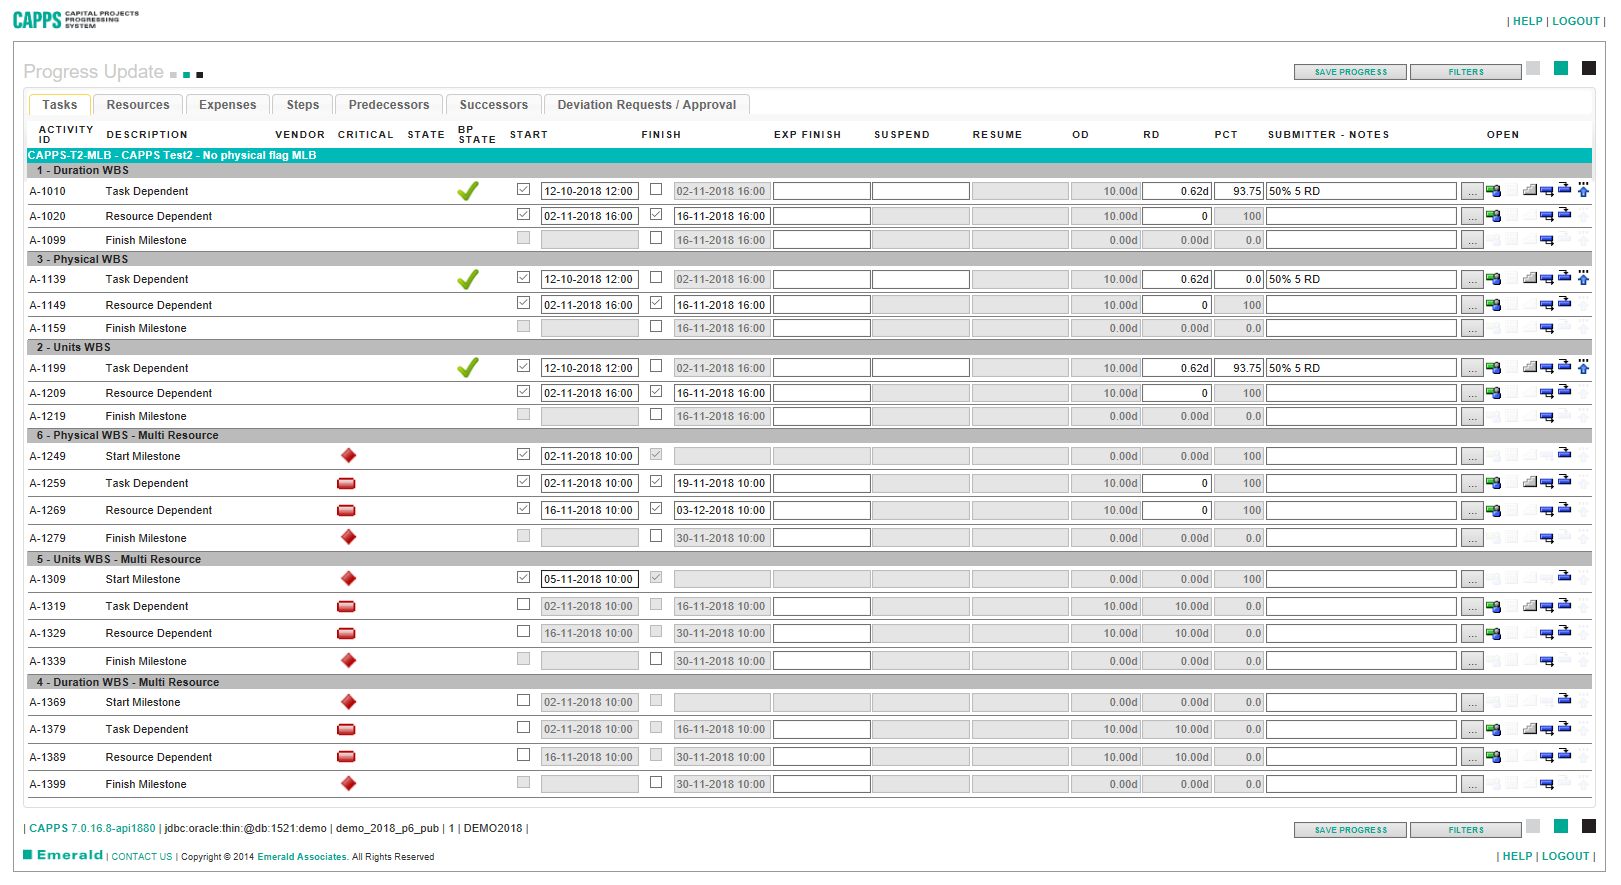Open the Deviation Requests / Approval tab
The width and height of the screenshot is (1621, 885).
[646, 105]
